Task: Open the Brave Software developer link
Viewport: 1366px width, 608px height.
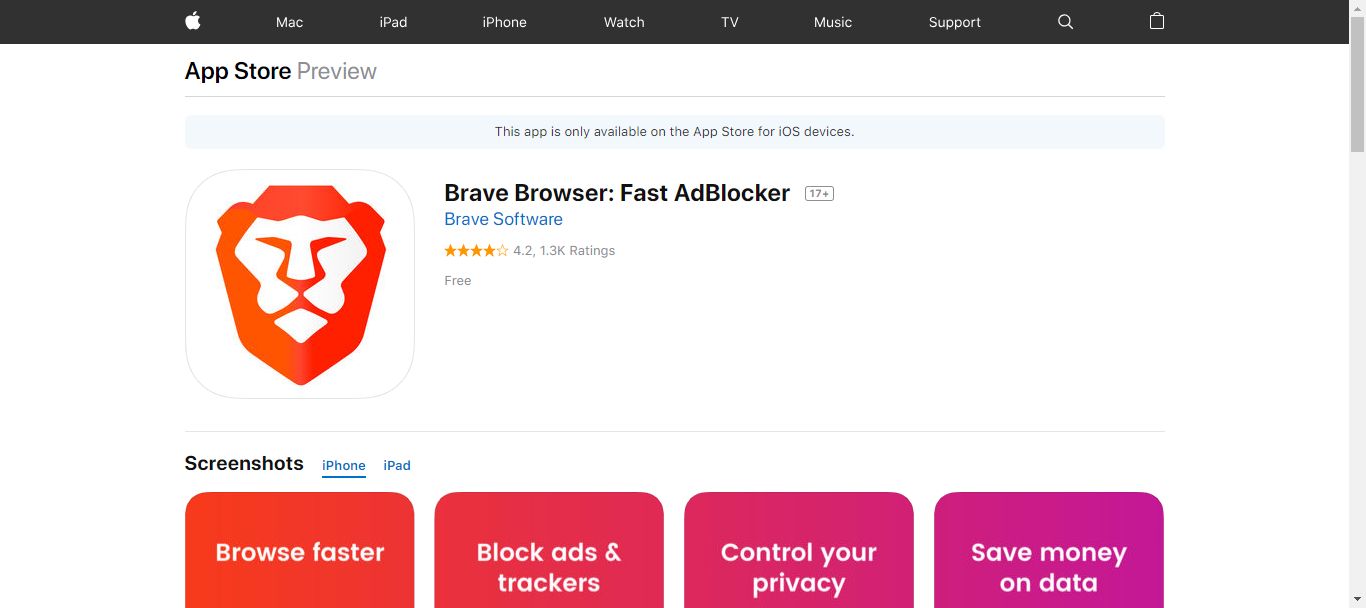Action: [503, 219]
